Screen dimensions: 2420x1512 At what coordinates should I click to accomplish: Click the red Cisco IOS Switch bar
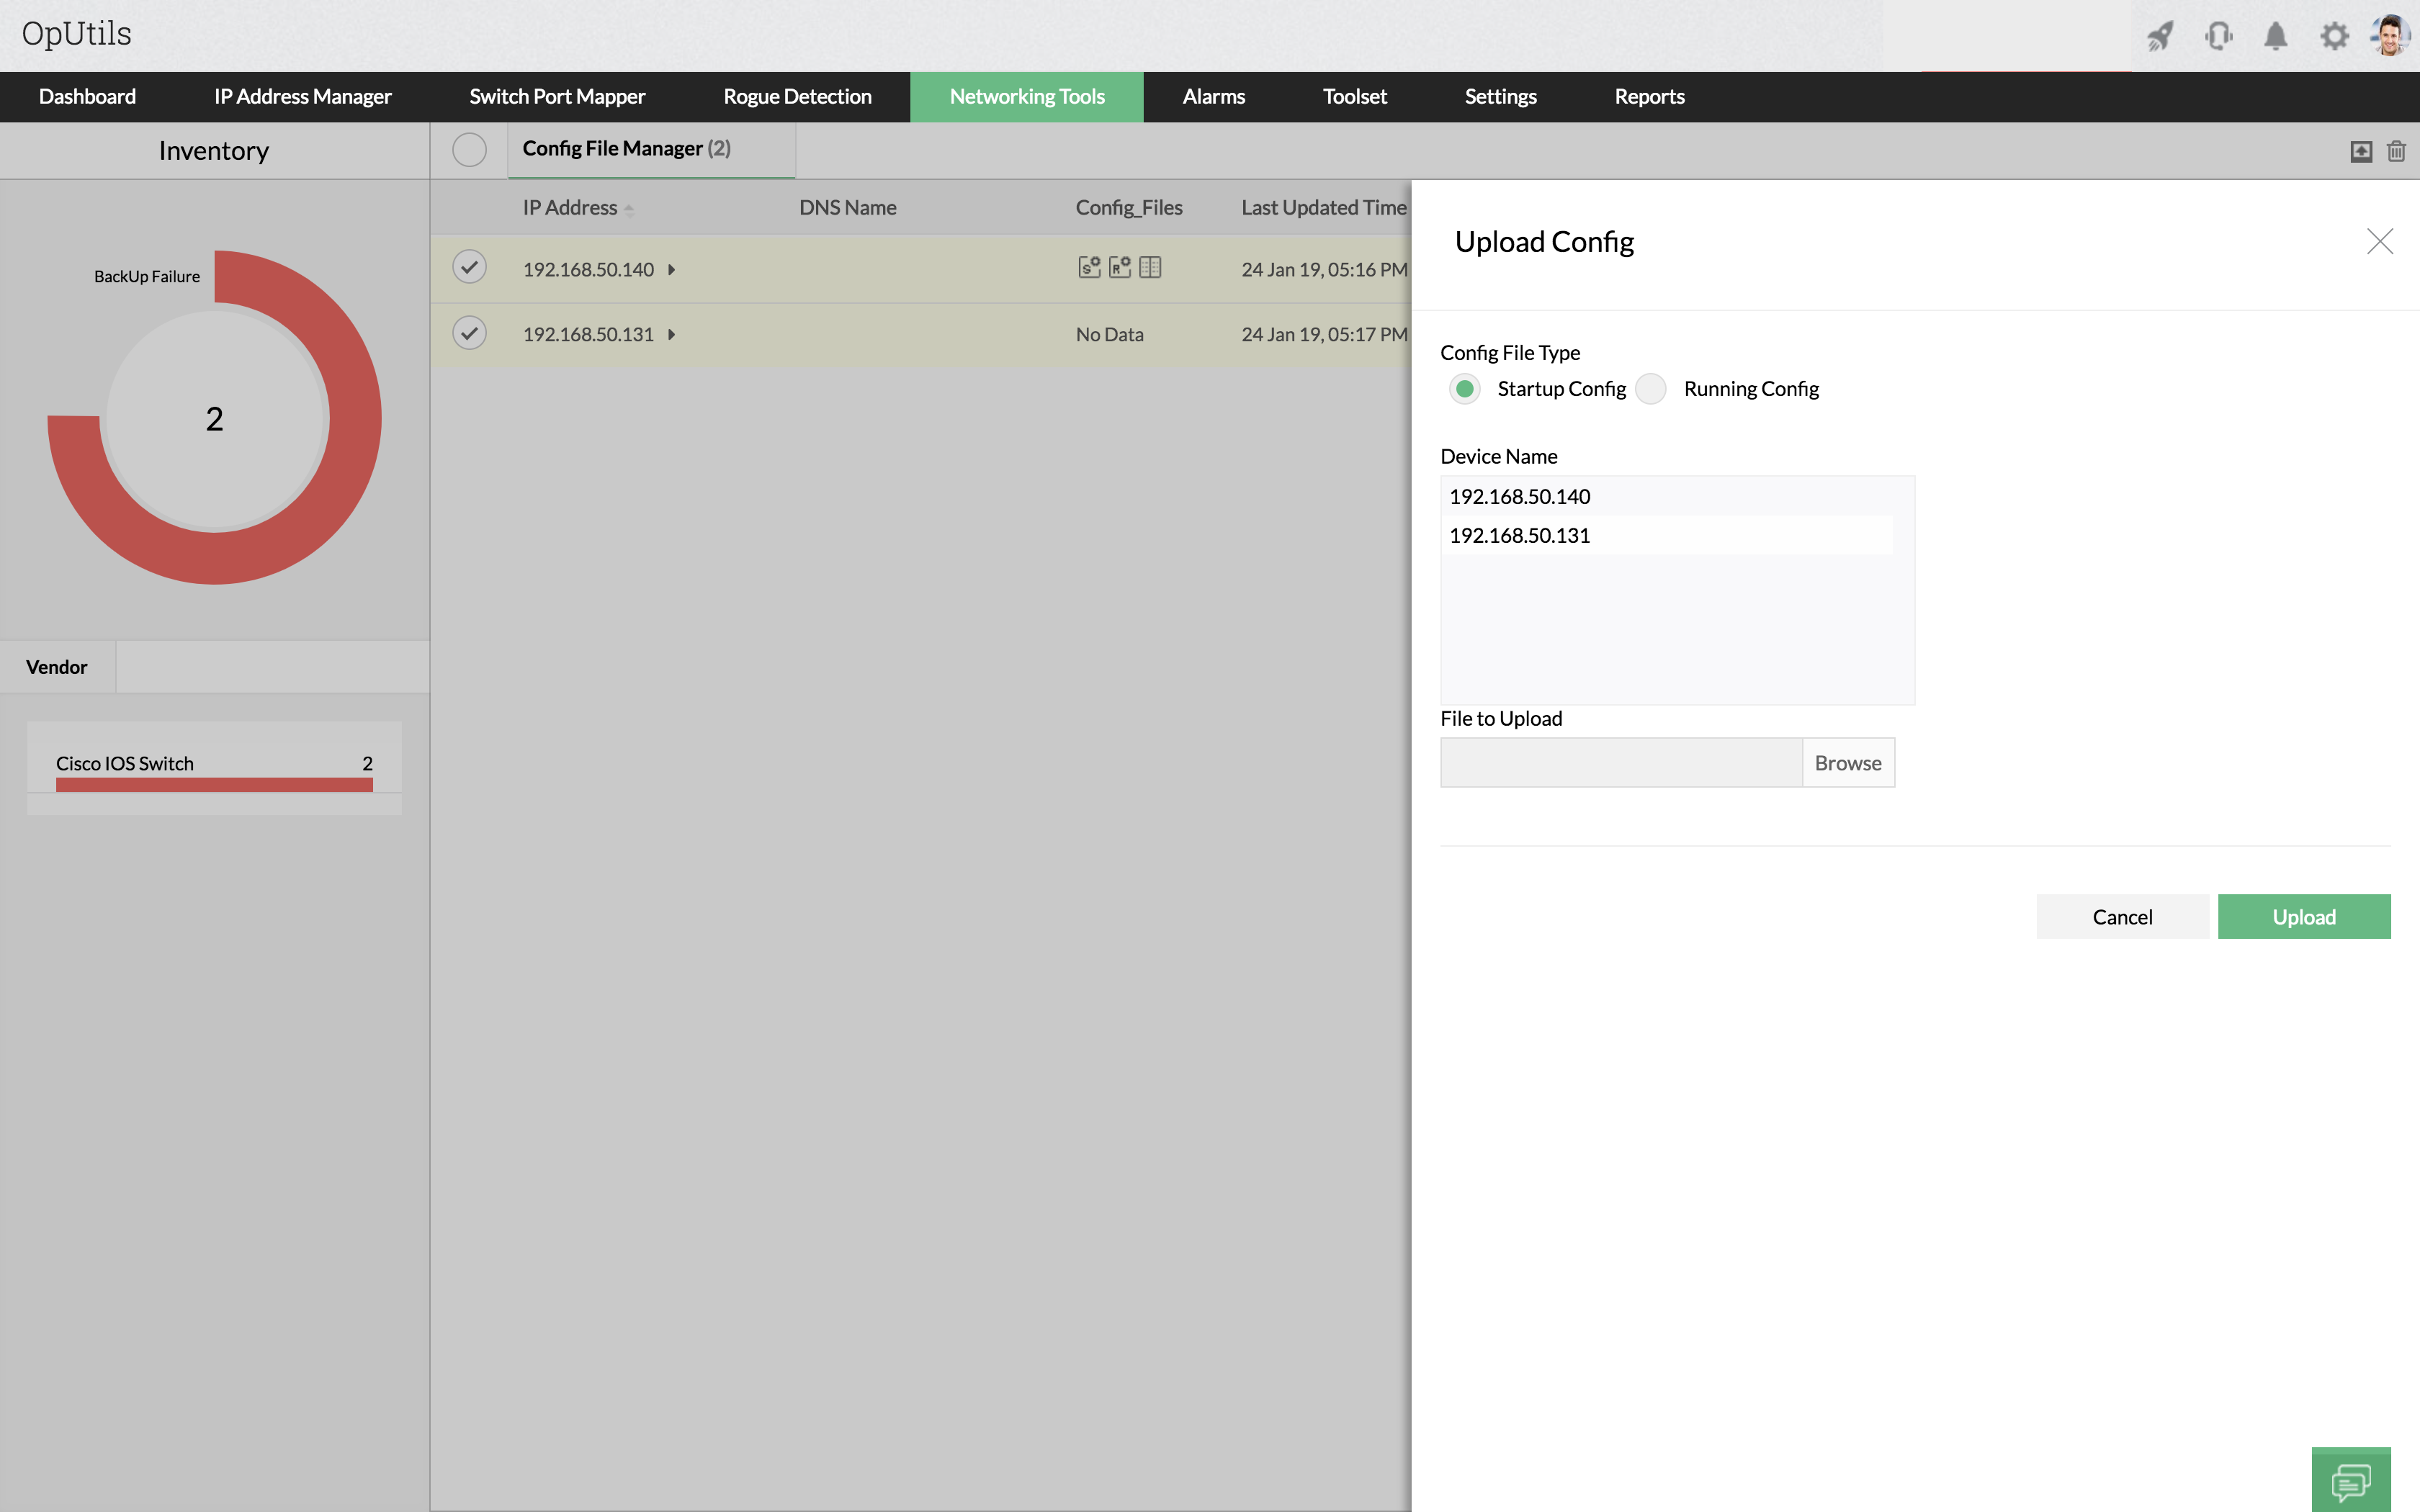[214, 785]
